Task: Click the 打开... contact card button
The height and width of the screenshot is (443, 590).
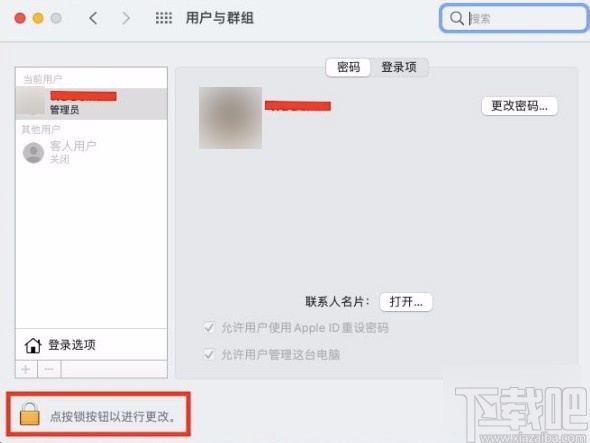Action: tap(406, 302)
